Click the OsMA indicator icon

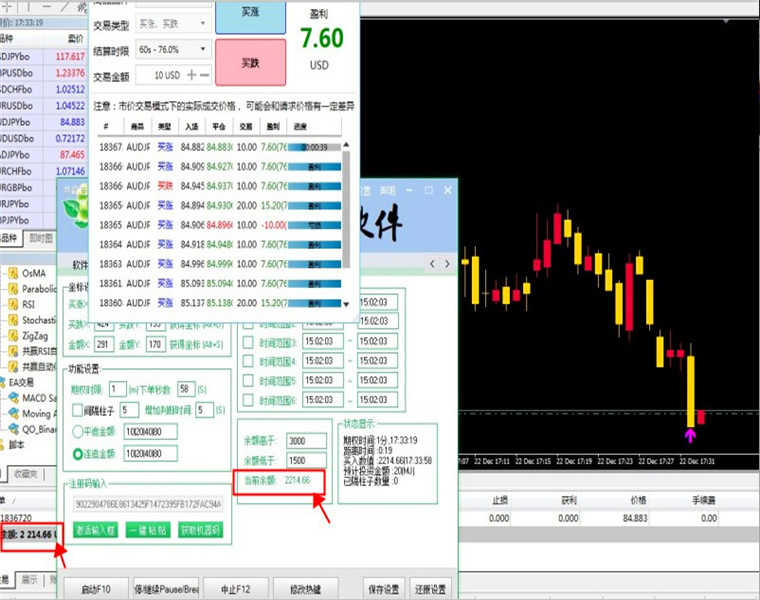point(13,273)
